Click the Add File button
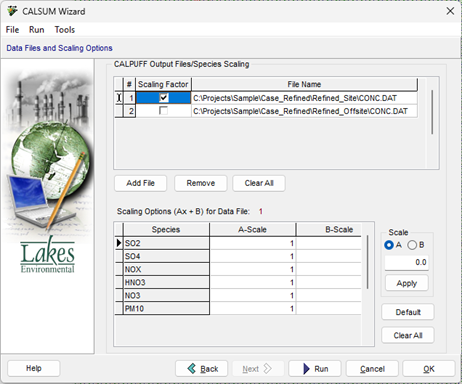Viewport: 462px width, 384px height. pos(140,183)
